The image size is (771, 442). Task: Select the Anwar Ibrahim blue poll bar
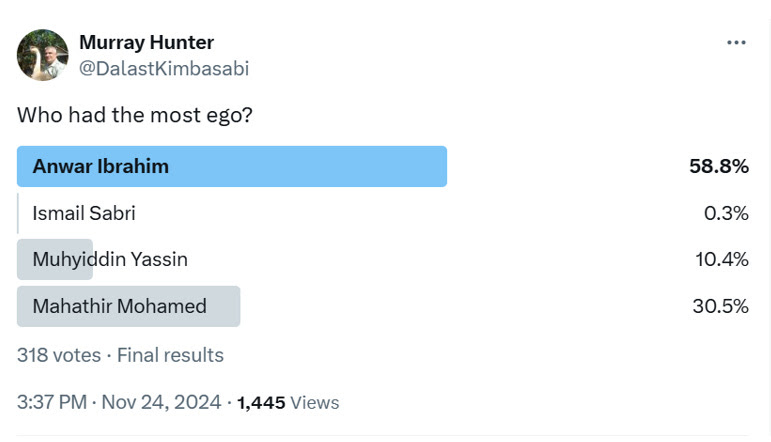coord(232,166)
